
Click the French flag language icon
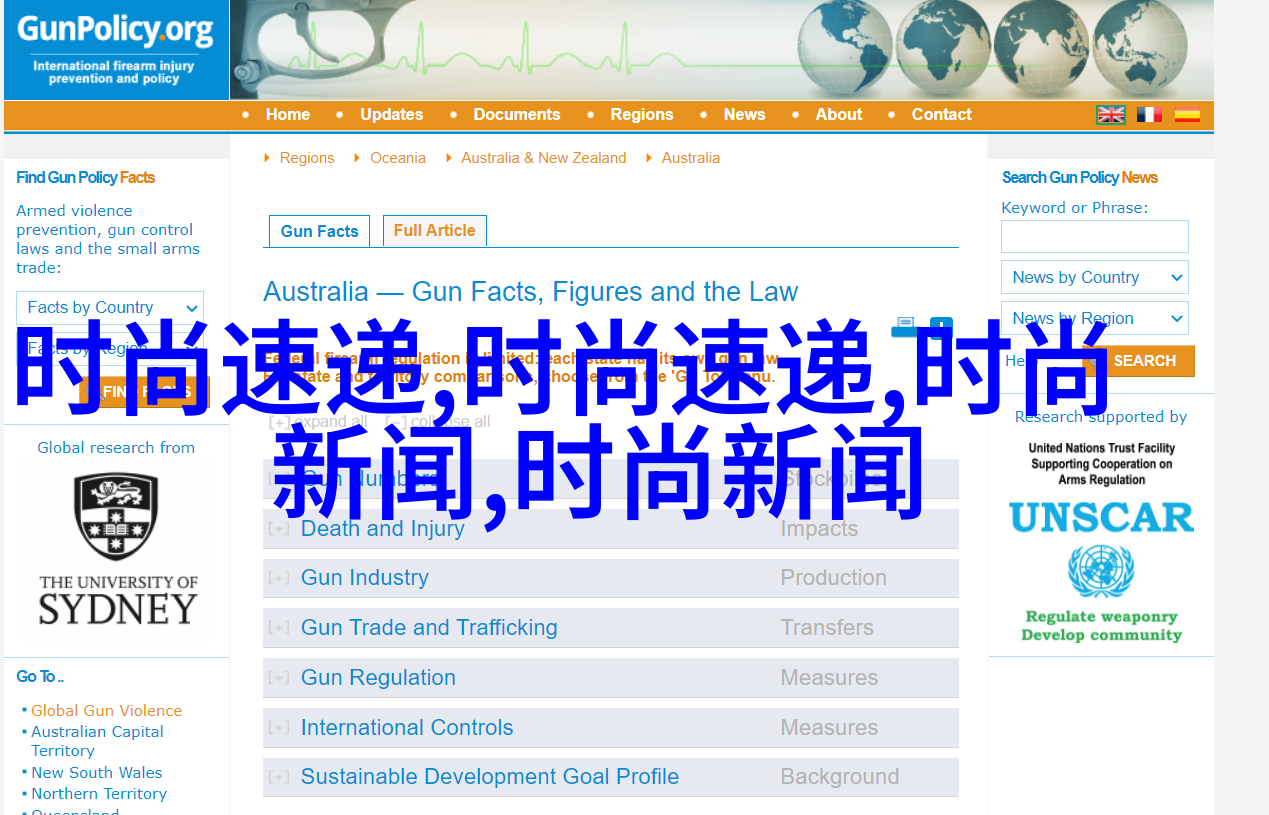point(1149,115)
